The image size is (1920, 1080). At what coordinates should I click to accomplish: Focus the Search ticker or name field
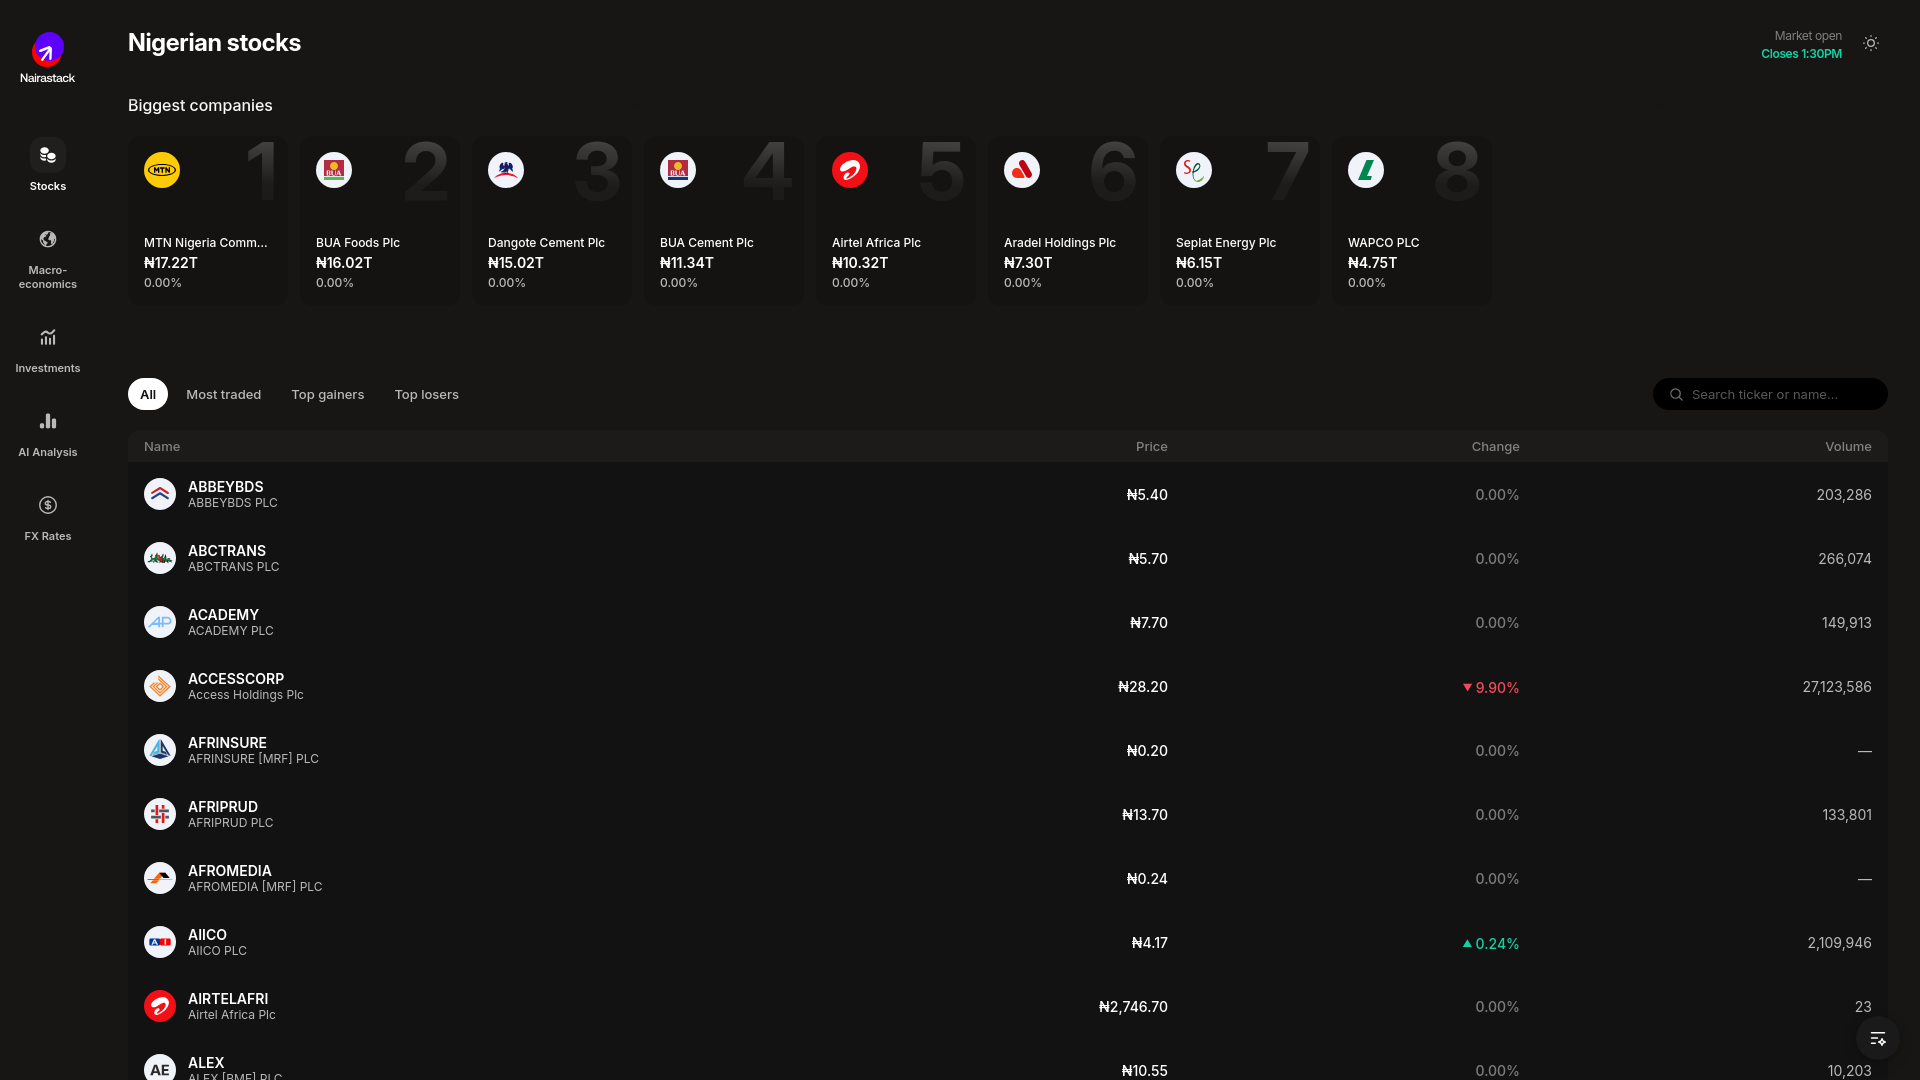[x=1770, y=394]
